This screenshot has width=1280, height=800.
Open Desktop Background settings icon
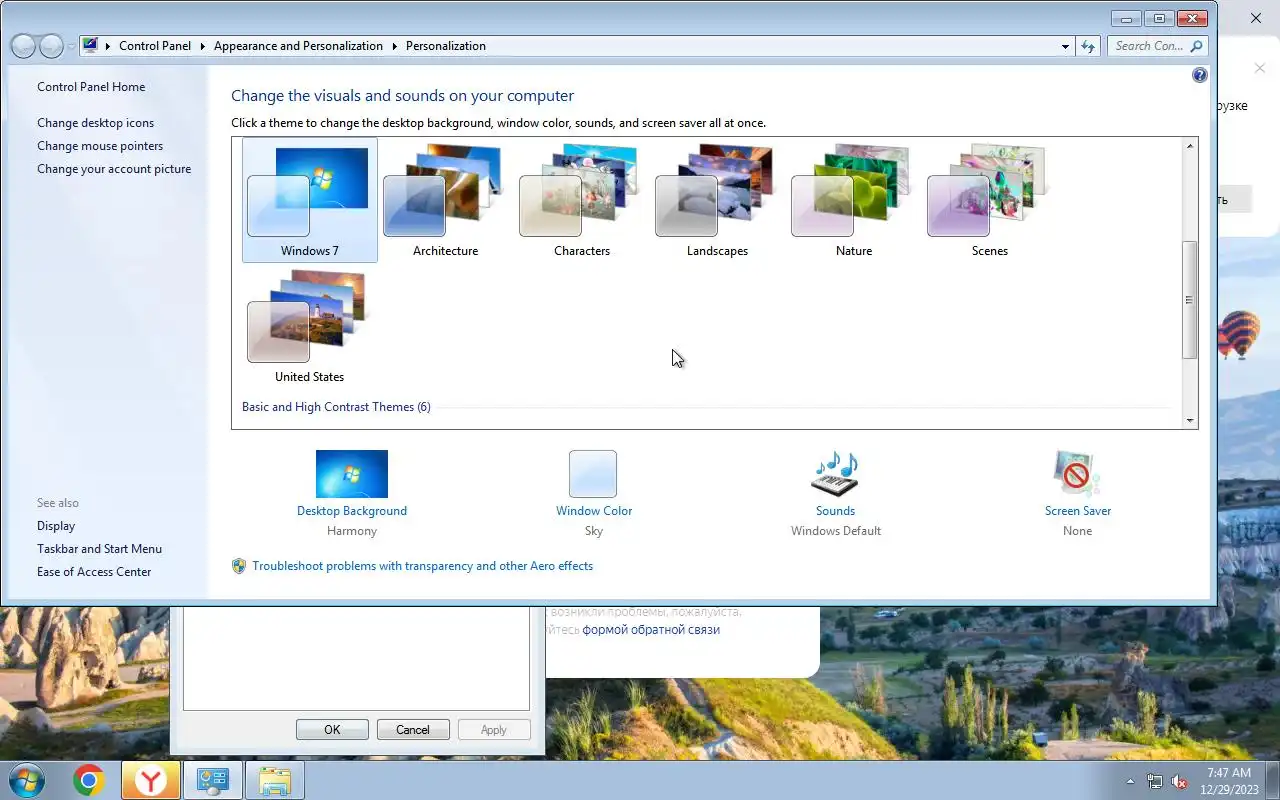point(352,474)
